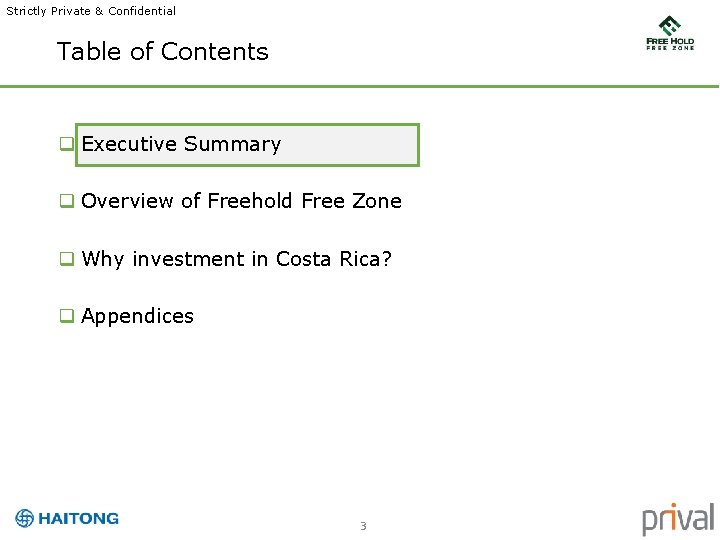Click the HAITONG wordmark text
Screen dimensions: 720x540
[78, 518]
